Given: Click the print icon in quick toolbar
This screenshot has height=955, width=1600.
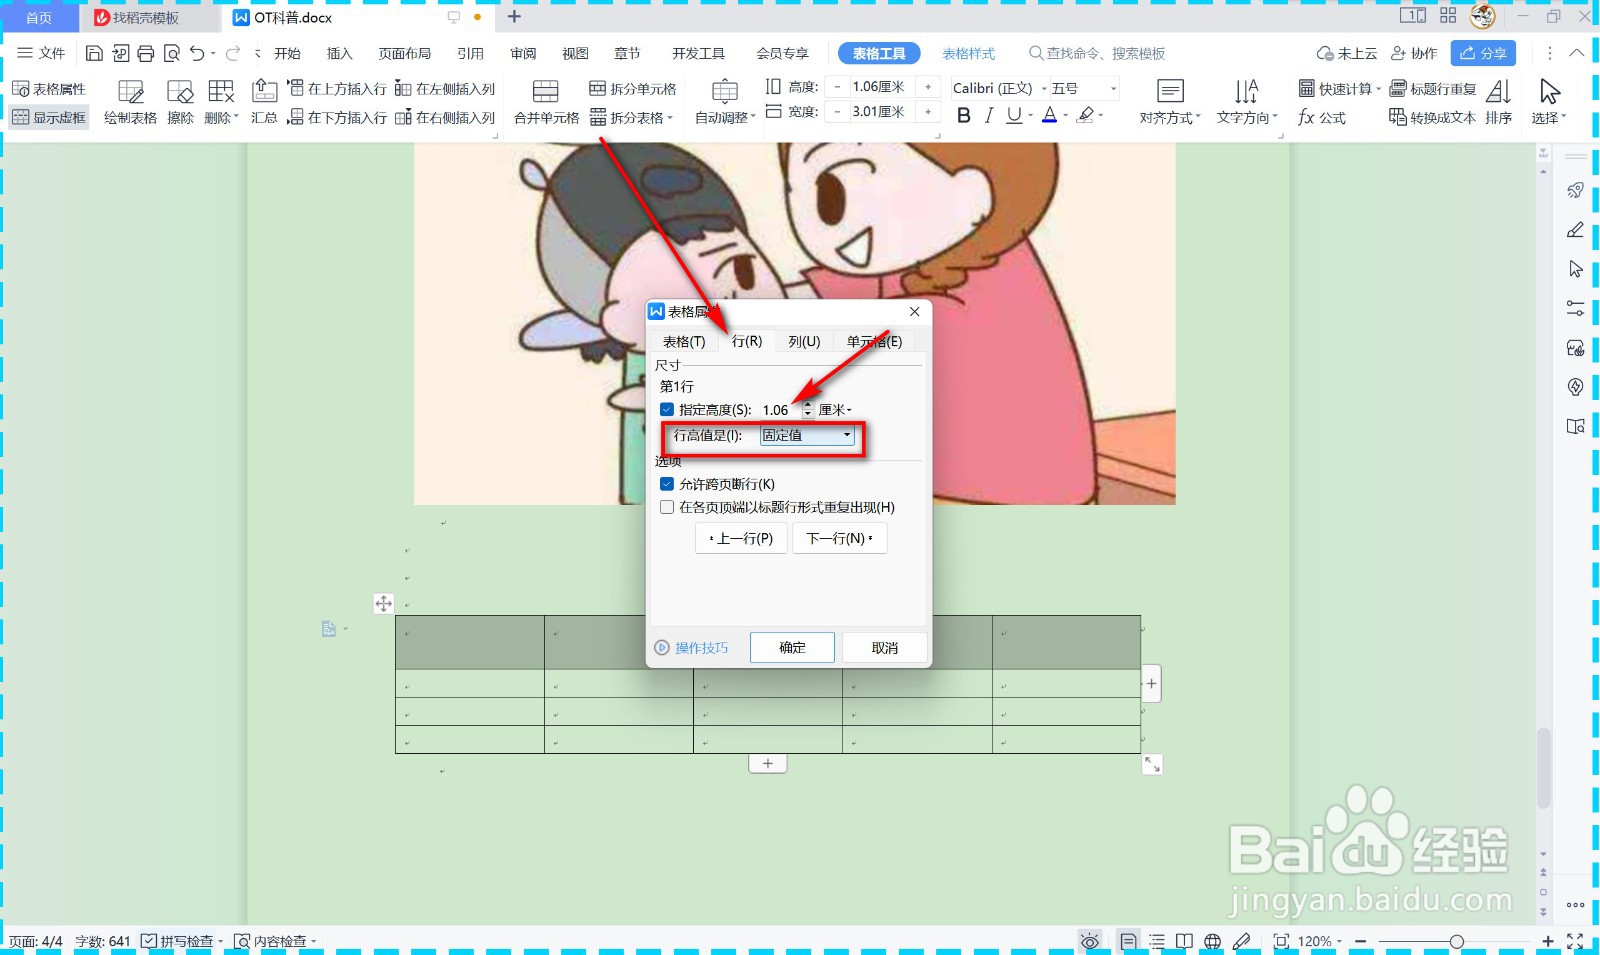Looking at the screenshot, I should (x=146, y=53).
